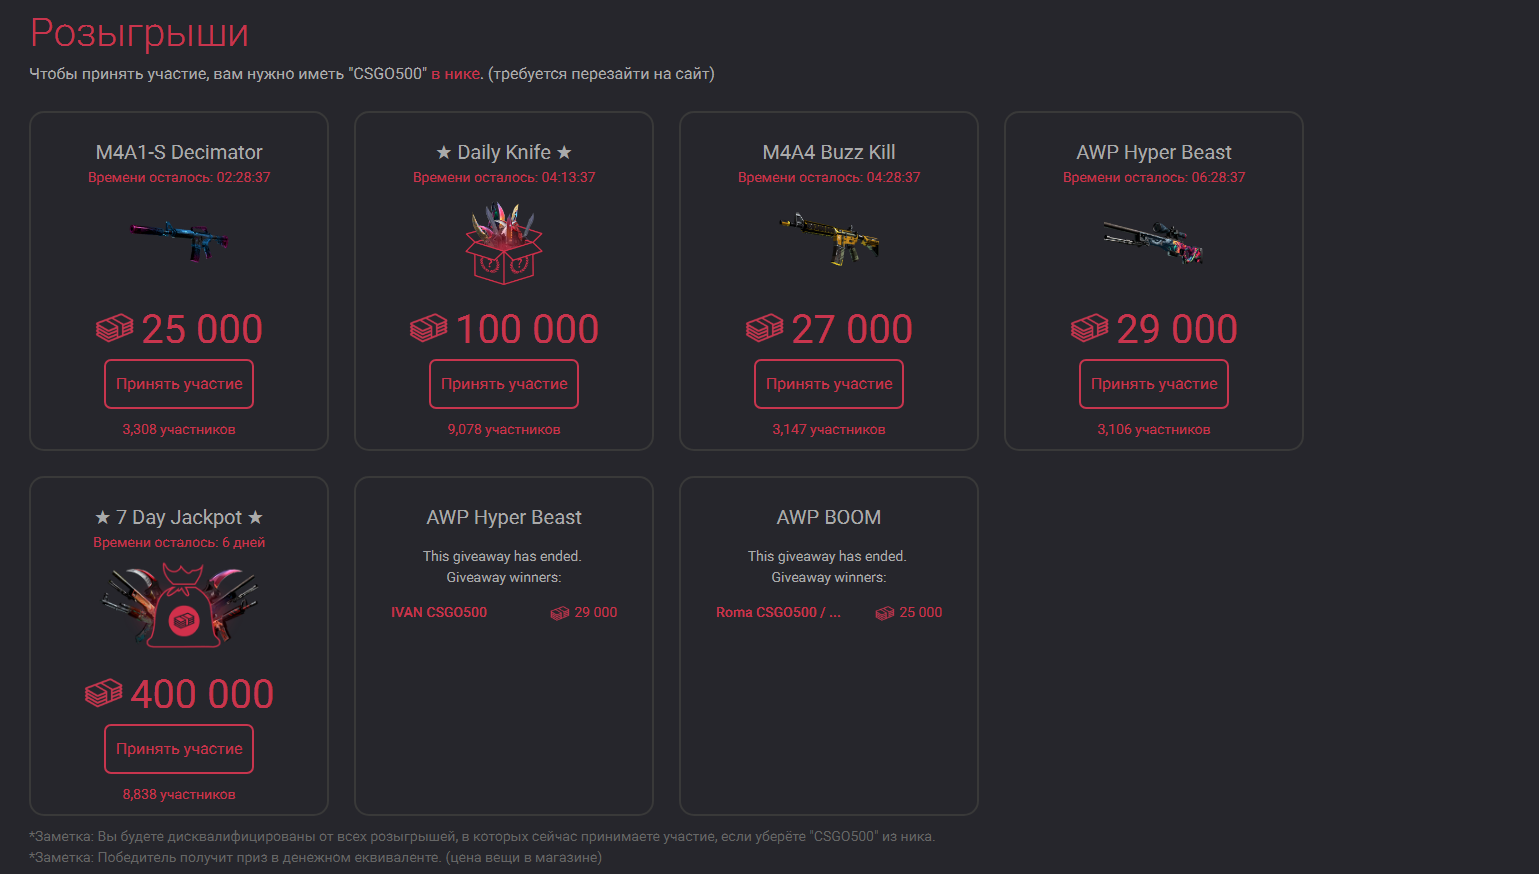This screenshot has height=874, width=1539.
Task: Click the 7 Day Jackpot loot bag icon
Action: point(179,605)
